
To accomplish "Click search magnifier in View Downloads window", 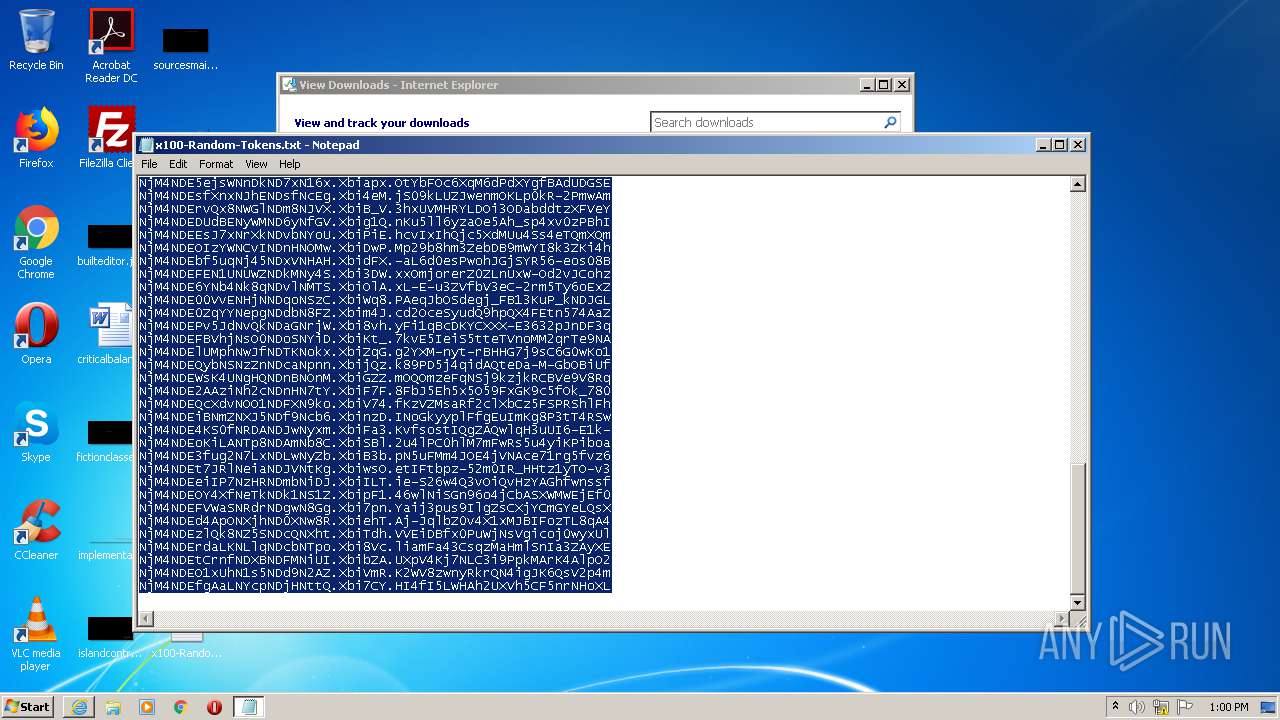I will tap(890, 122).
